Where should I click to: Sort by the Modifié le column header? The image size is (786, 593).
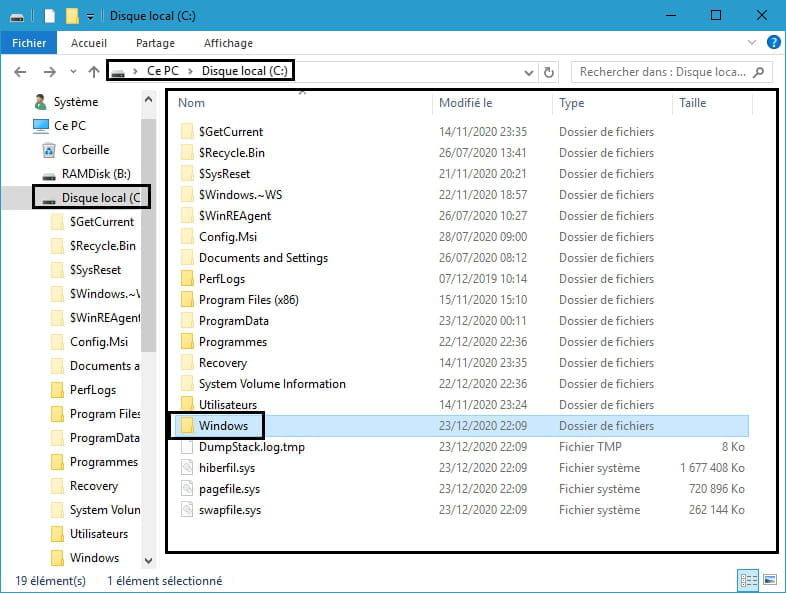[465, 103]
